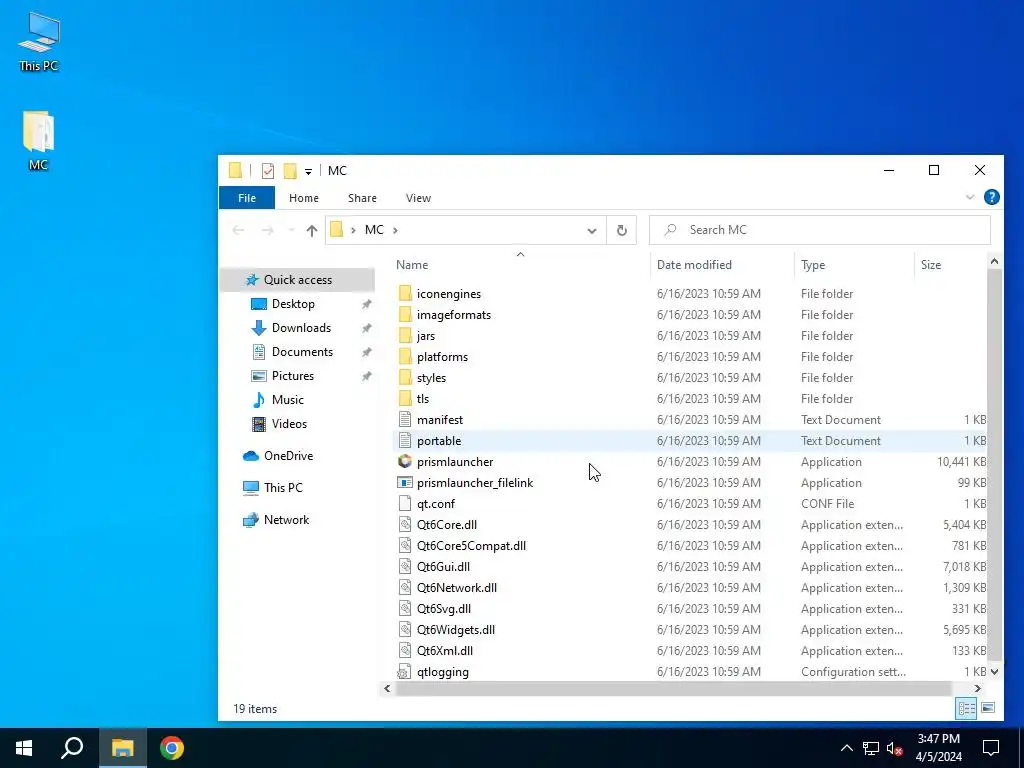The height and width of the screenshot is (768, 1024).
Task: Click the vertical scrollbar down arrow
Action: 994,671
